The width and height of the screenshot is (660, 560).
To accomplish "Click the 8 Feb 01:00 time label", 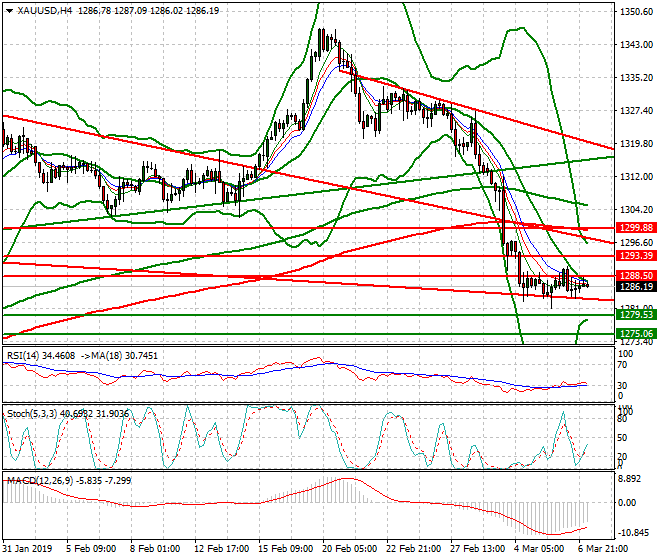I will (x=155, y=549).
